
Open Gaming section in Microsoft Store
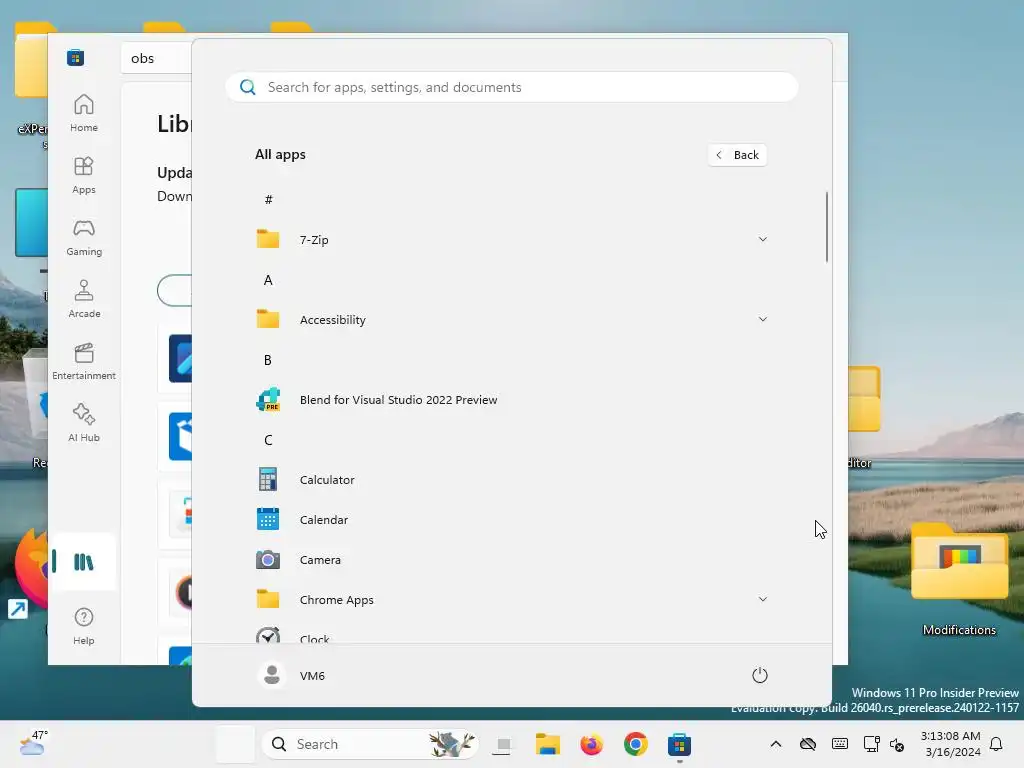point(84,237)
